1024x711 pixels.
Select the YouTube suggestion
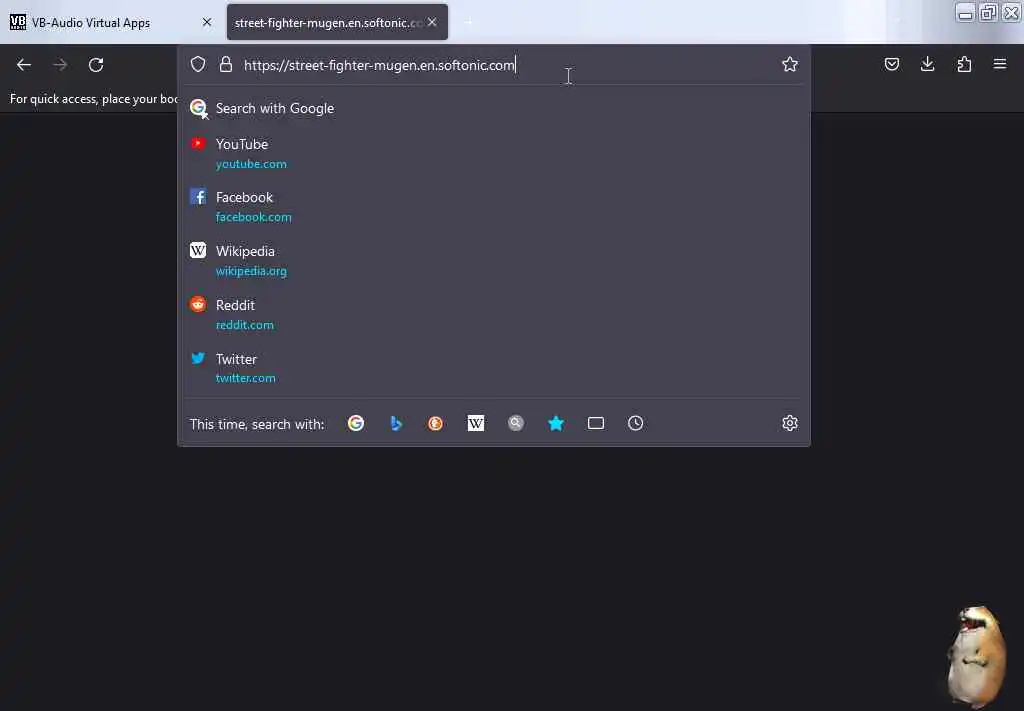(494, 153)
